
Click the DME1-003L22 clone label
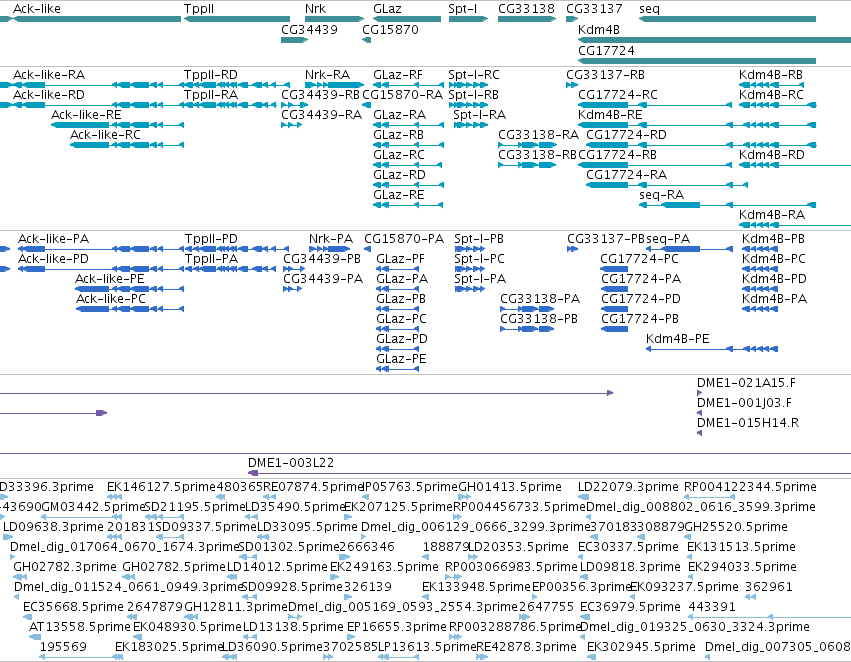click(291, 463)
